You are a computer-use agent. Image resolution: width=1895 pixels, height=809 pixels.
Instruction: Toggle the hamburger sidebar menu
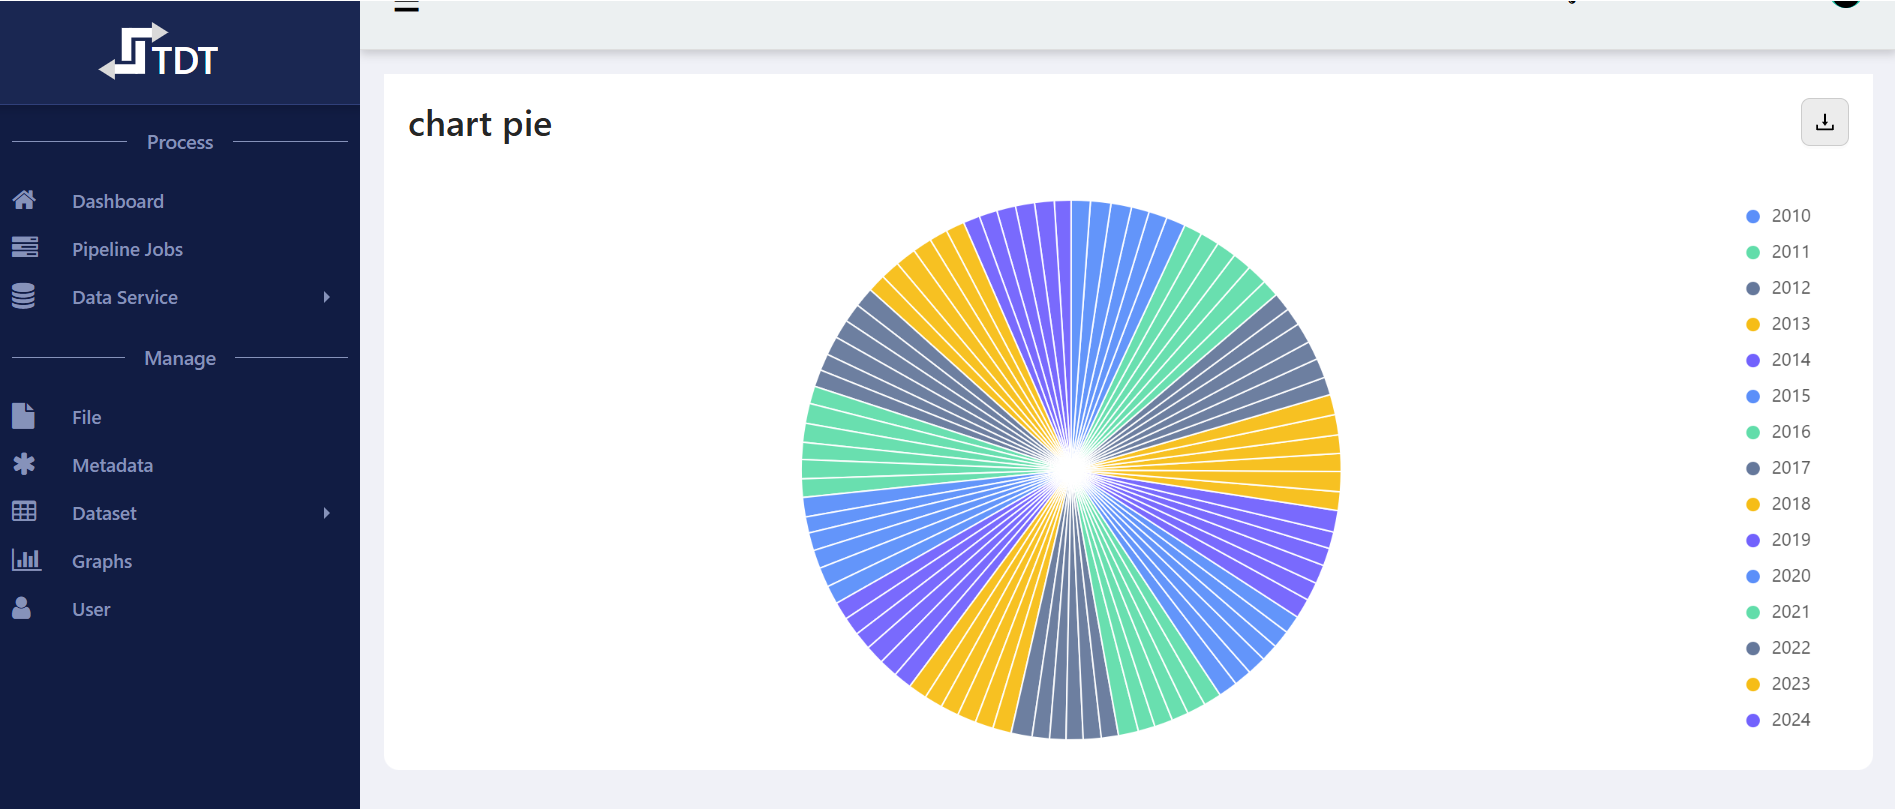tap(406, 6)
